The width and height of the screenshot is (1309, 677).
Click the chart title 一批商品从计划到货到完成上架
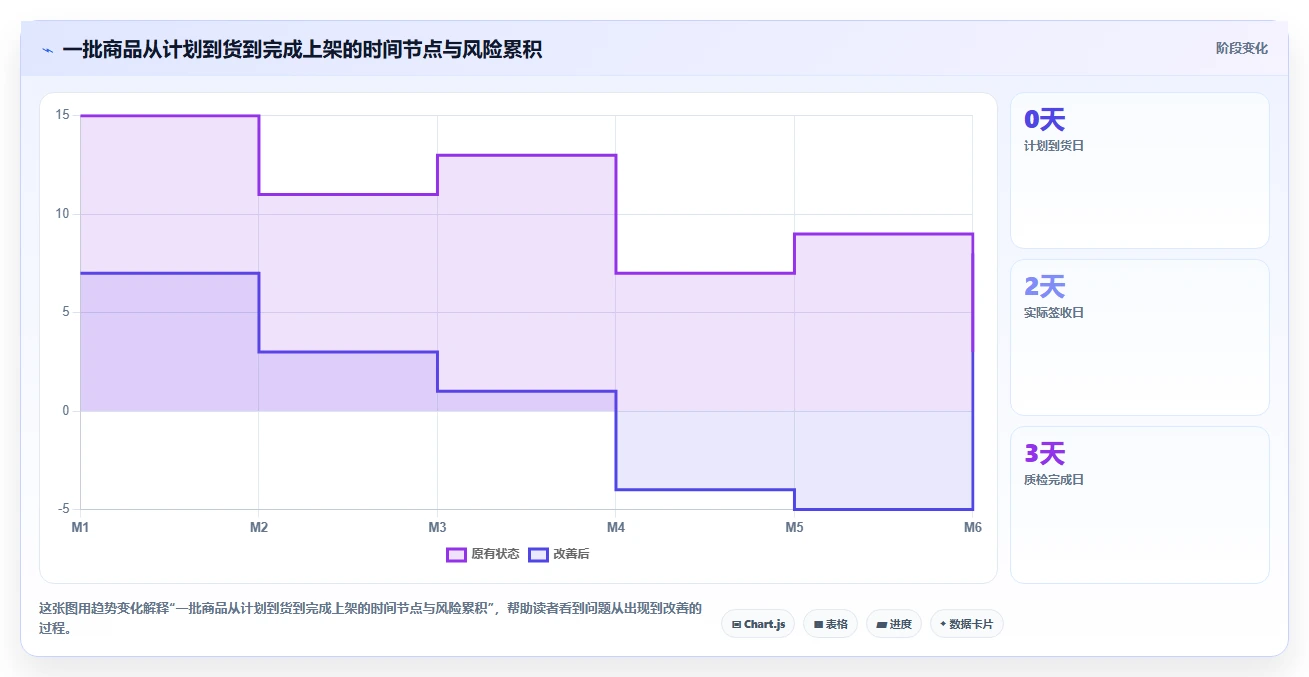pos(302,49)
